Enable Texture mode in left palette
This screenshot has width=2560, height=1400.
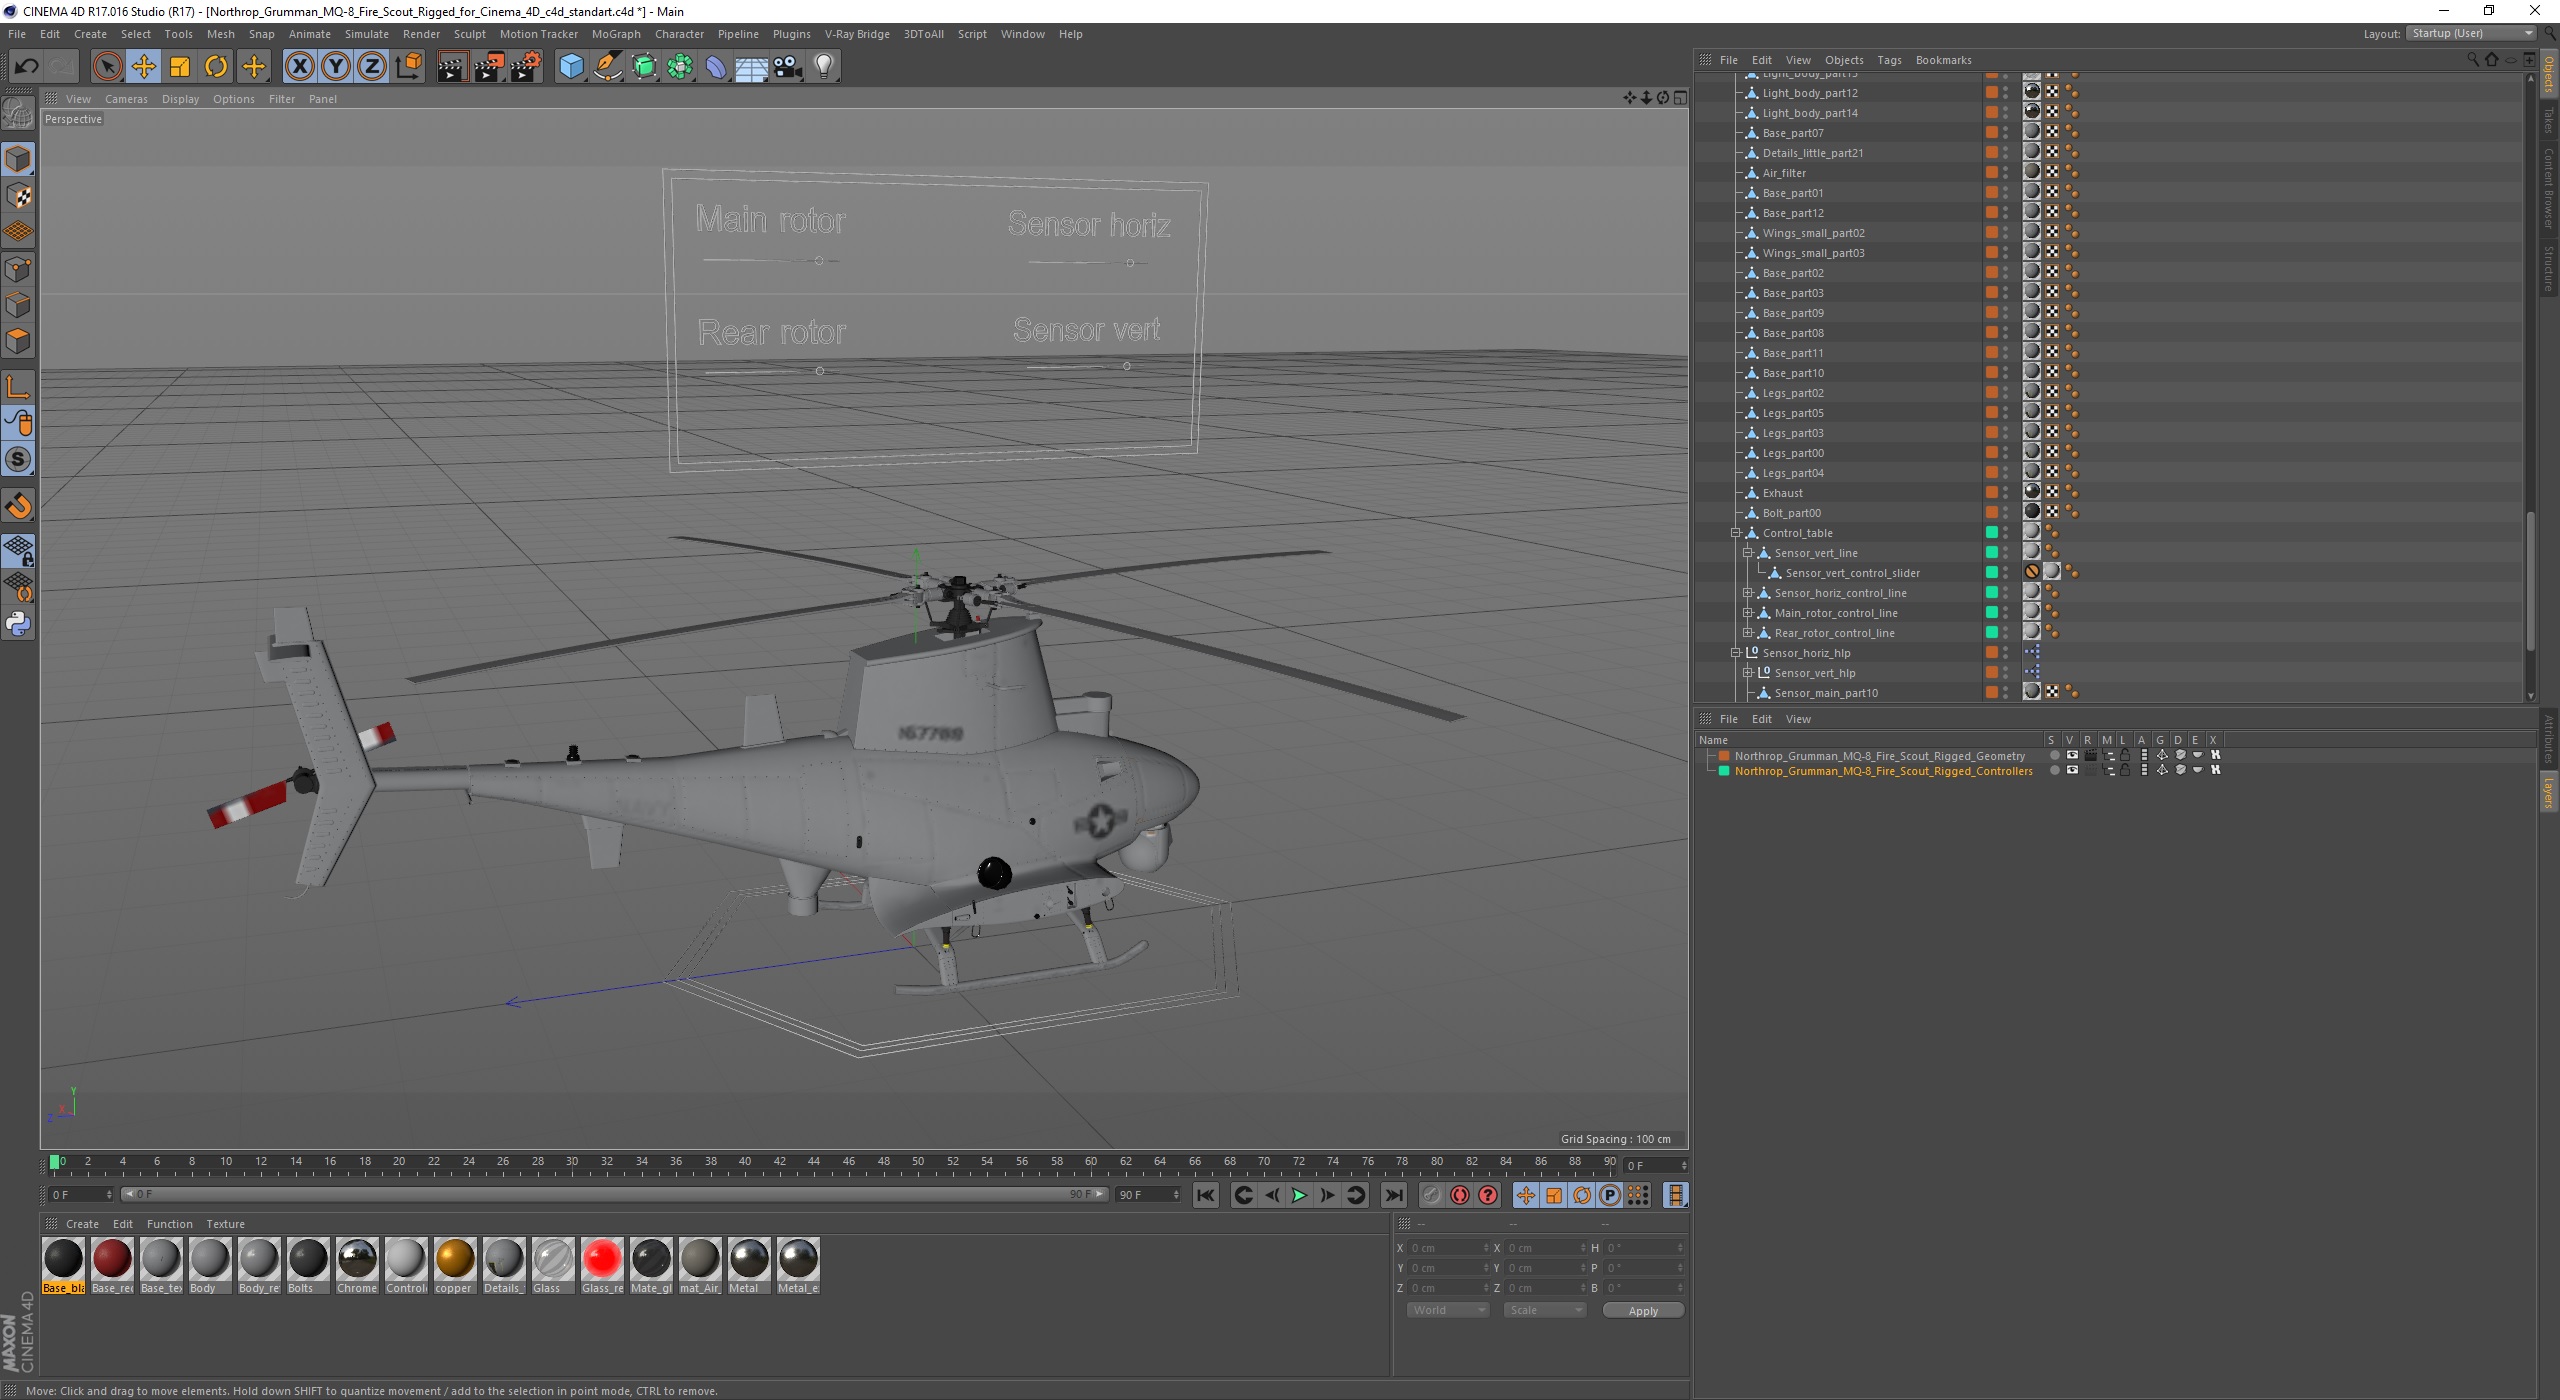(x=18, y=196)
